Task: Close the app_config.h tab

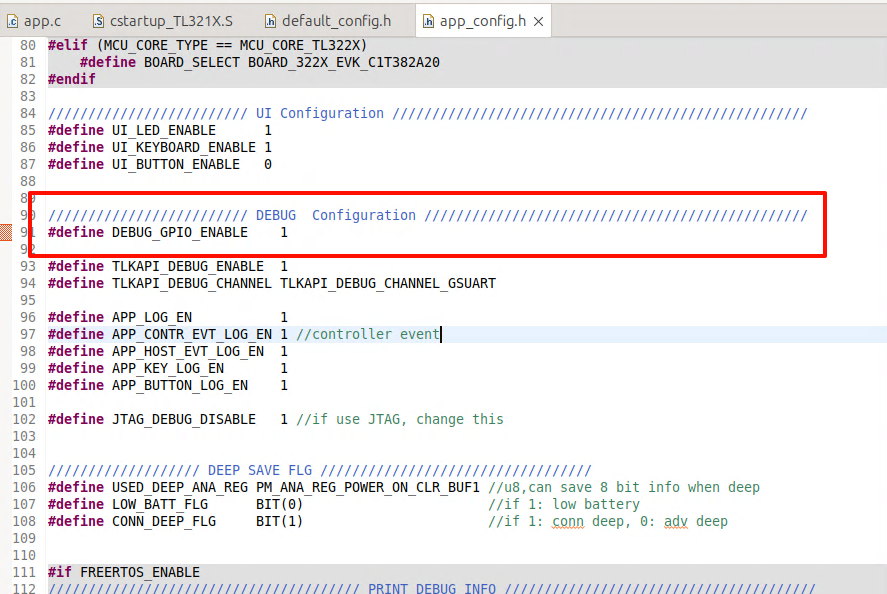Action: coord(538,20)
